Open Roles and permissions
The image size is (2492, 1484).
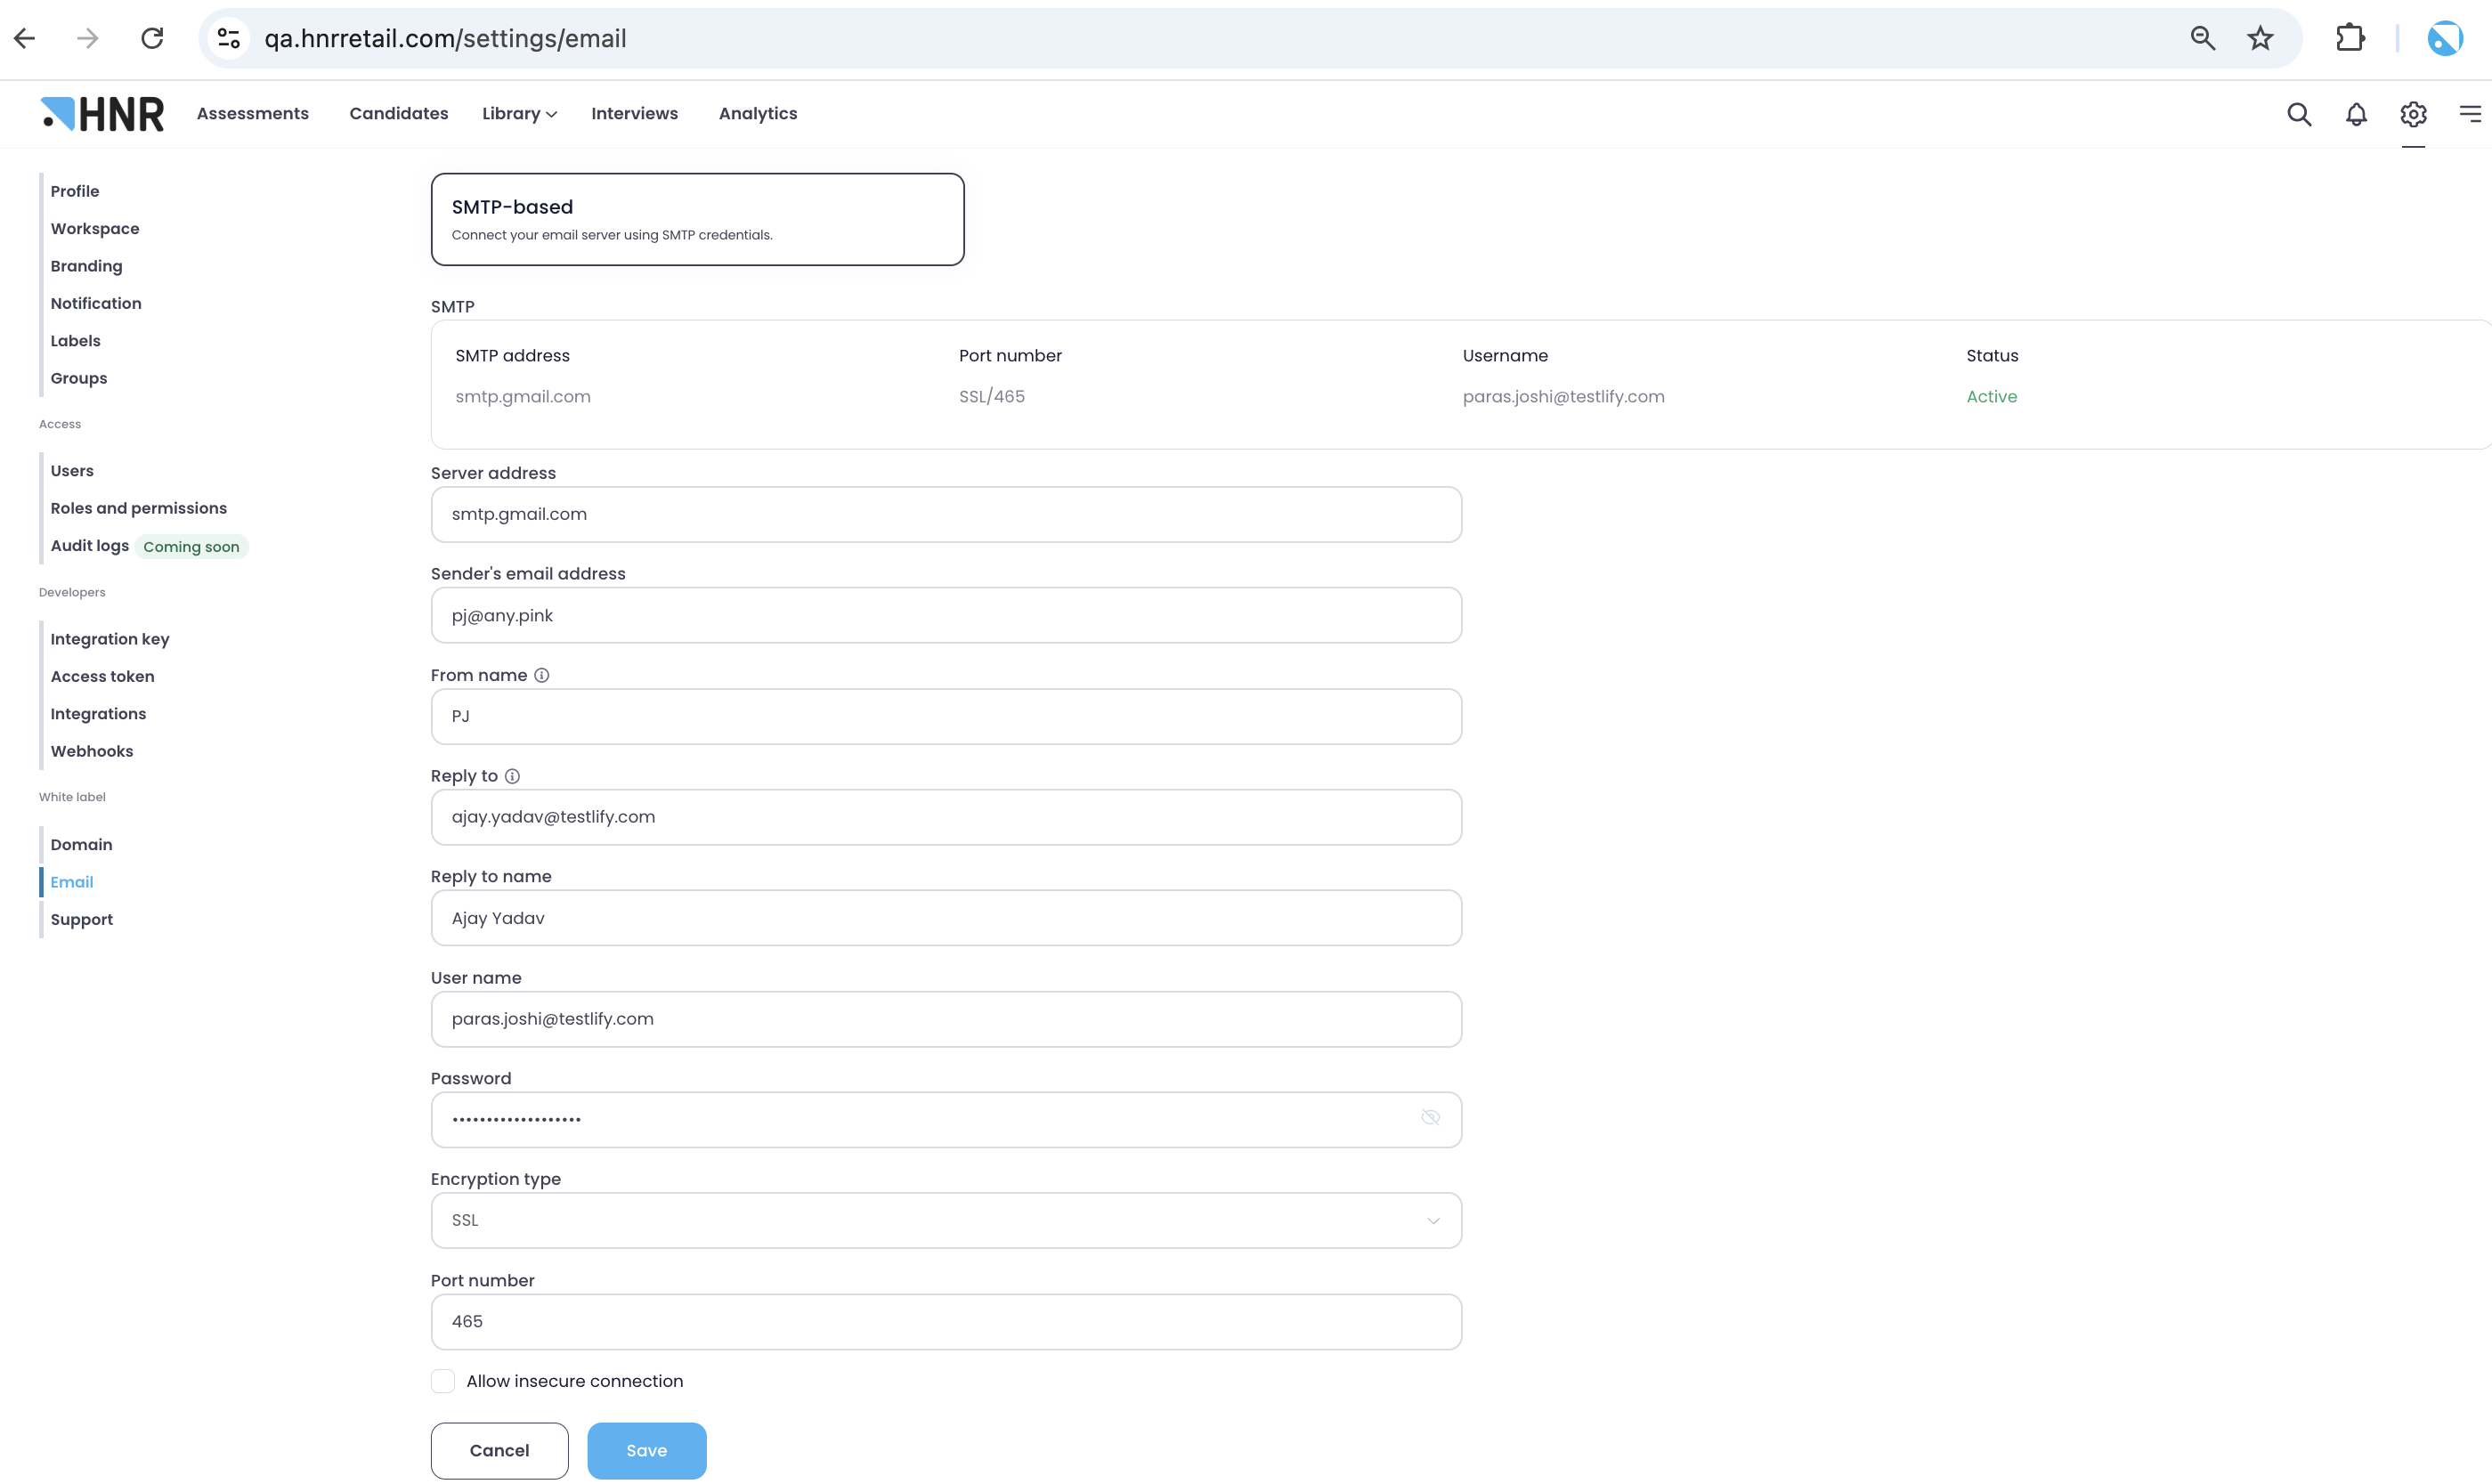[x=139, y=508]
